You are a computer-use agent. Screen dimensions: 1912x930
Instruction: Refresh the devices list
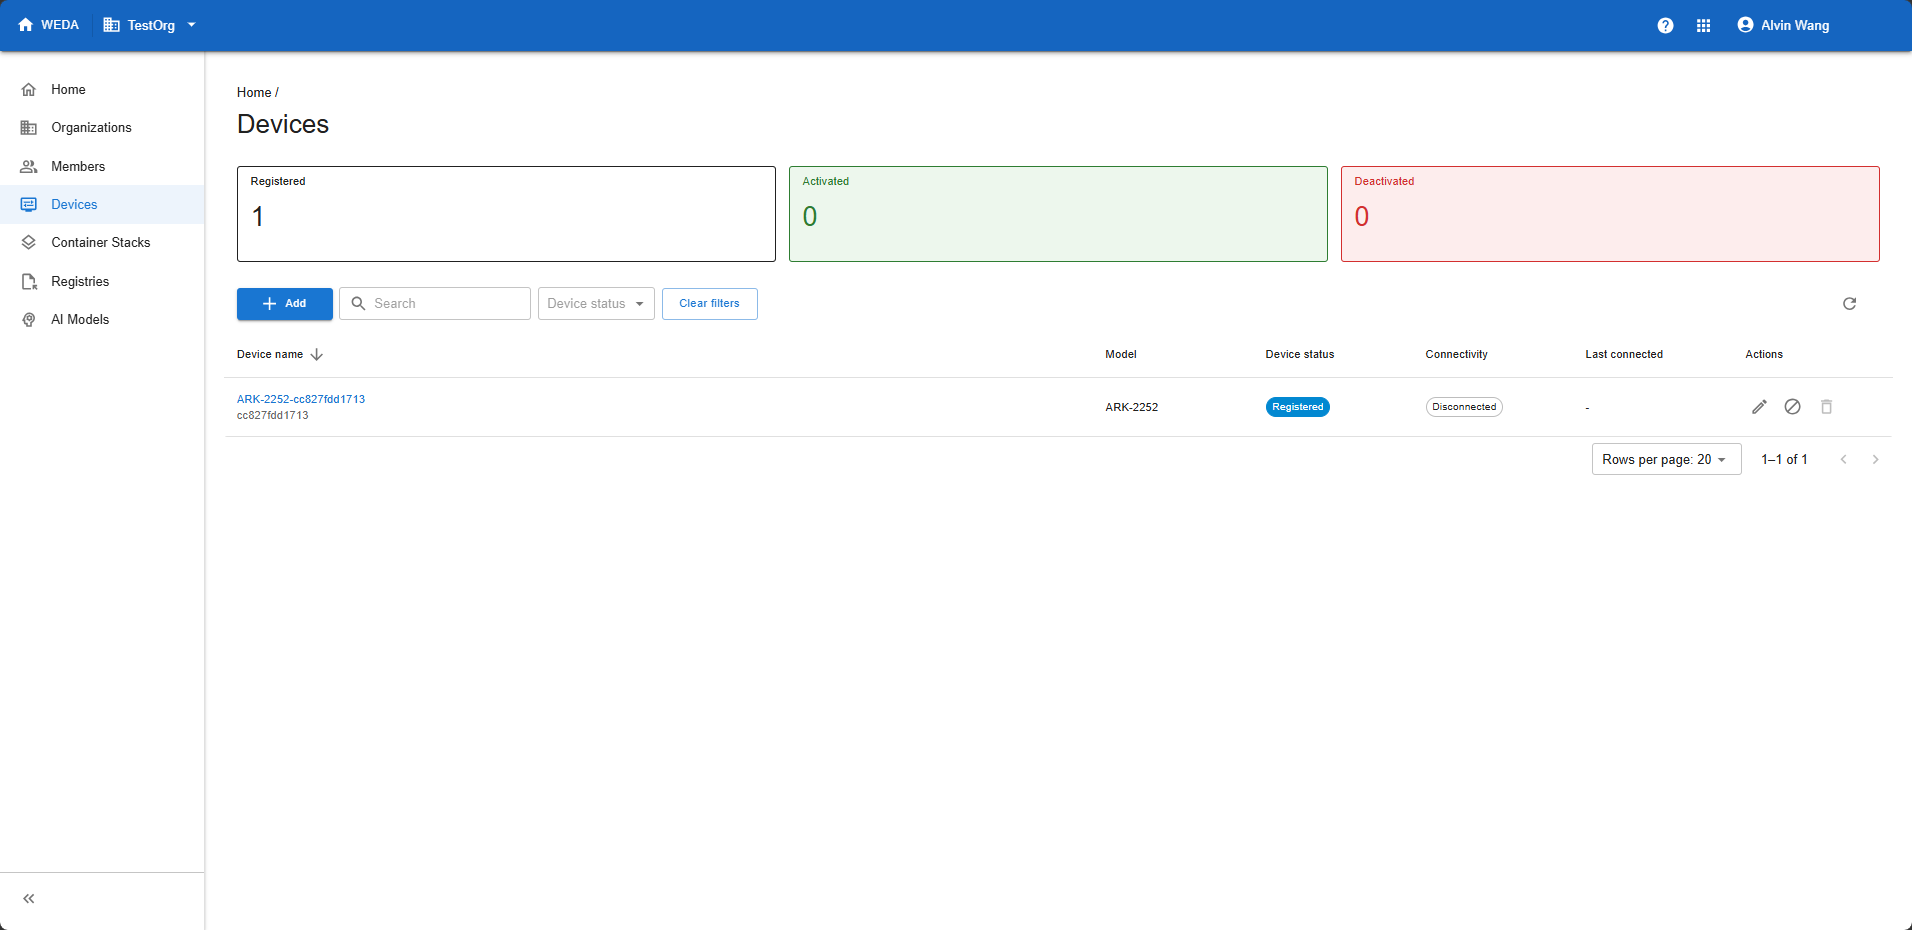(1850, 304)
